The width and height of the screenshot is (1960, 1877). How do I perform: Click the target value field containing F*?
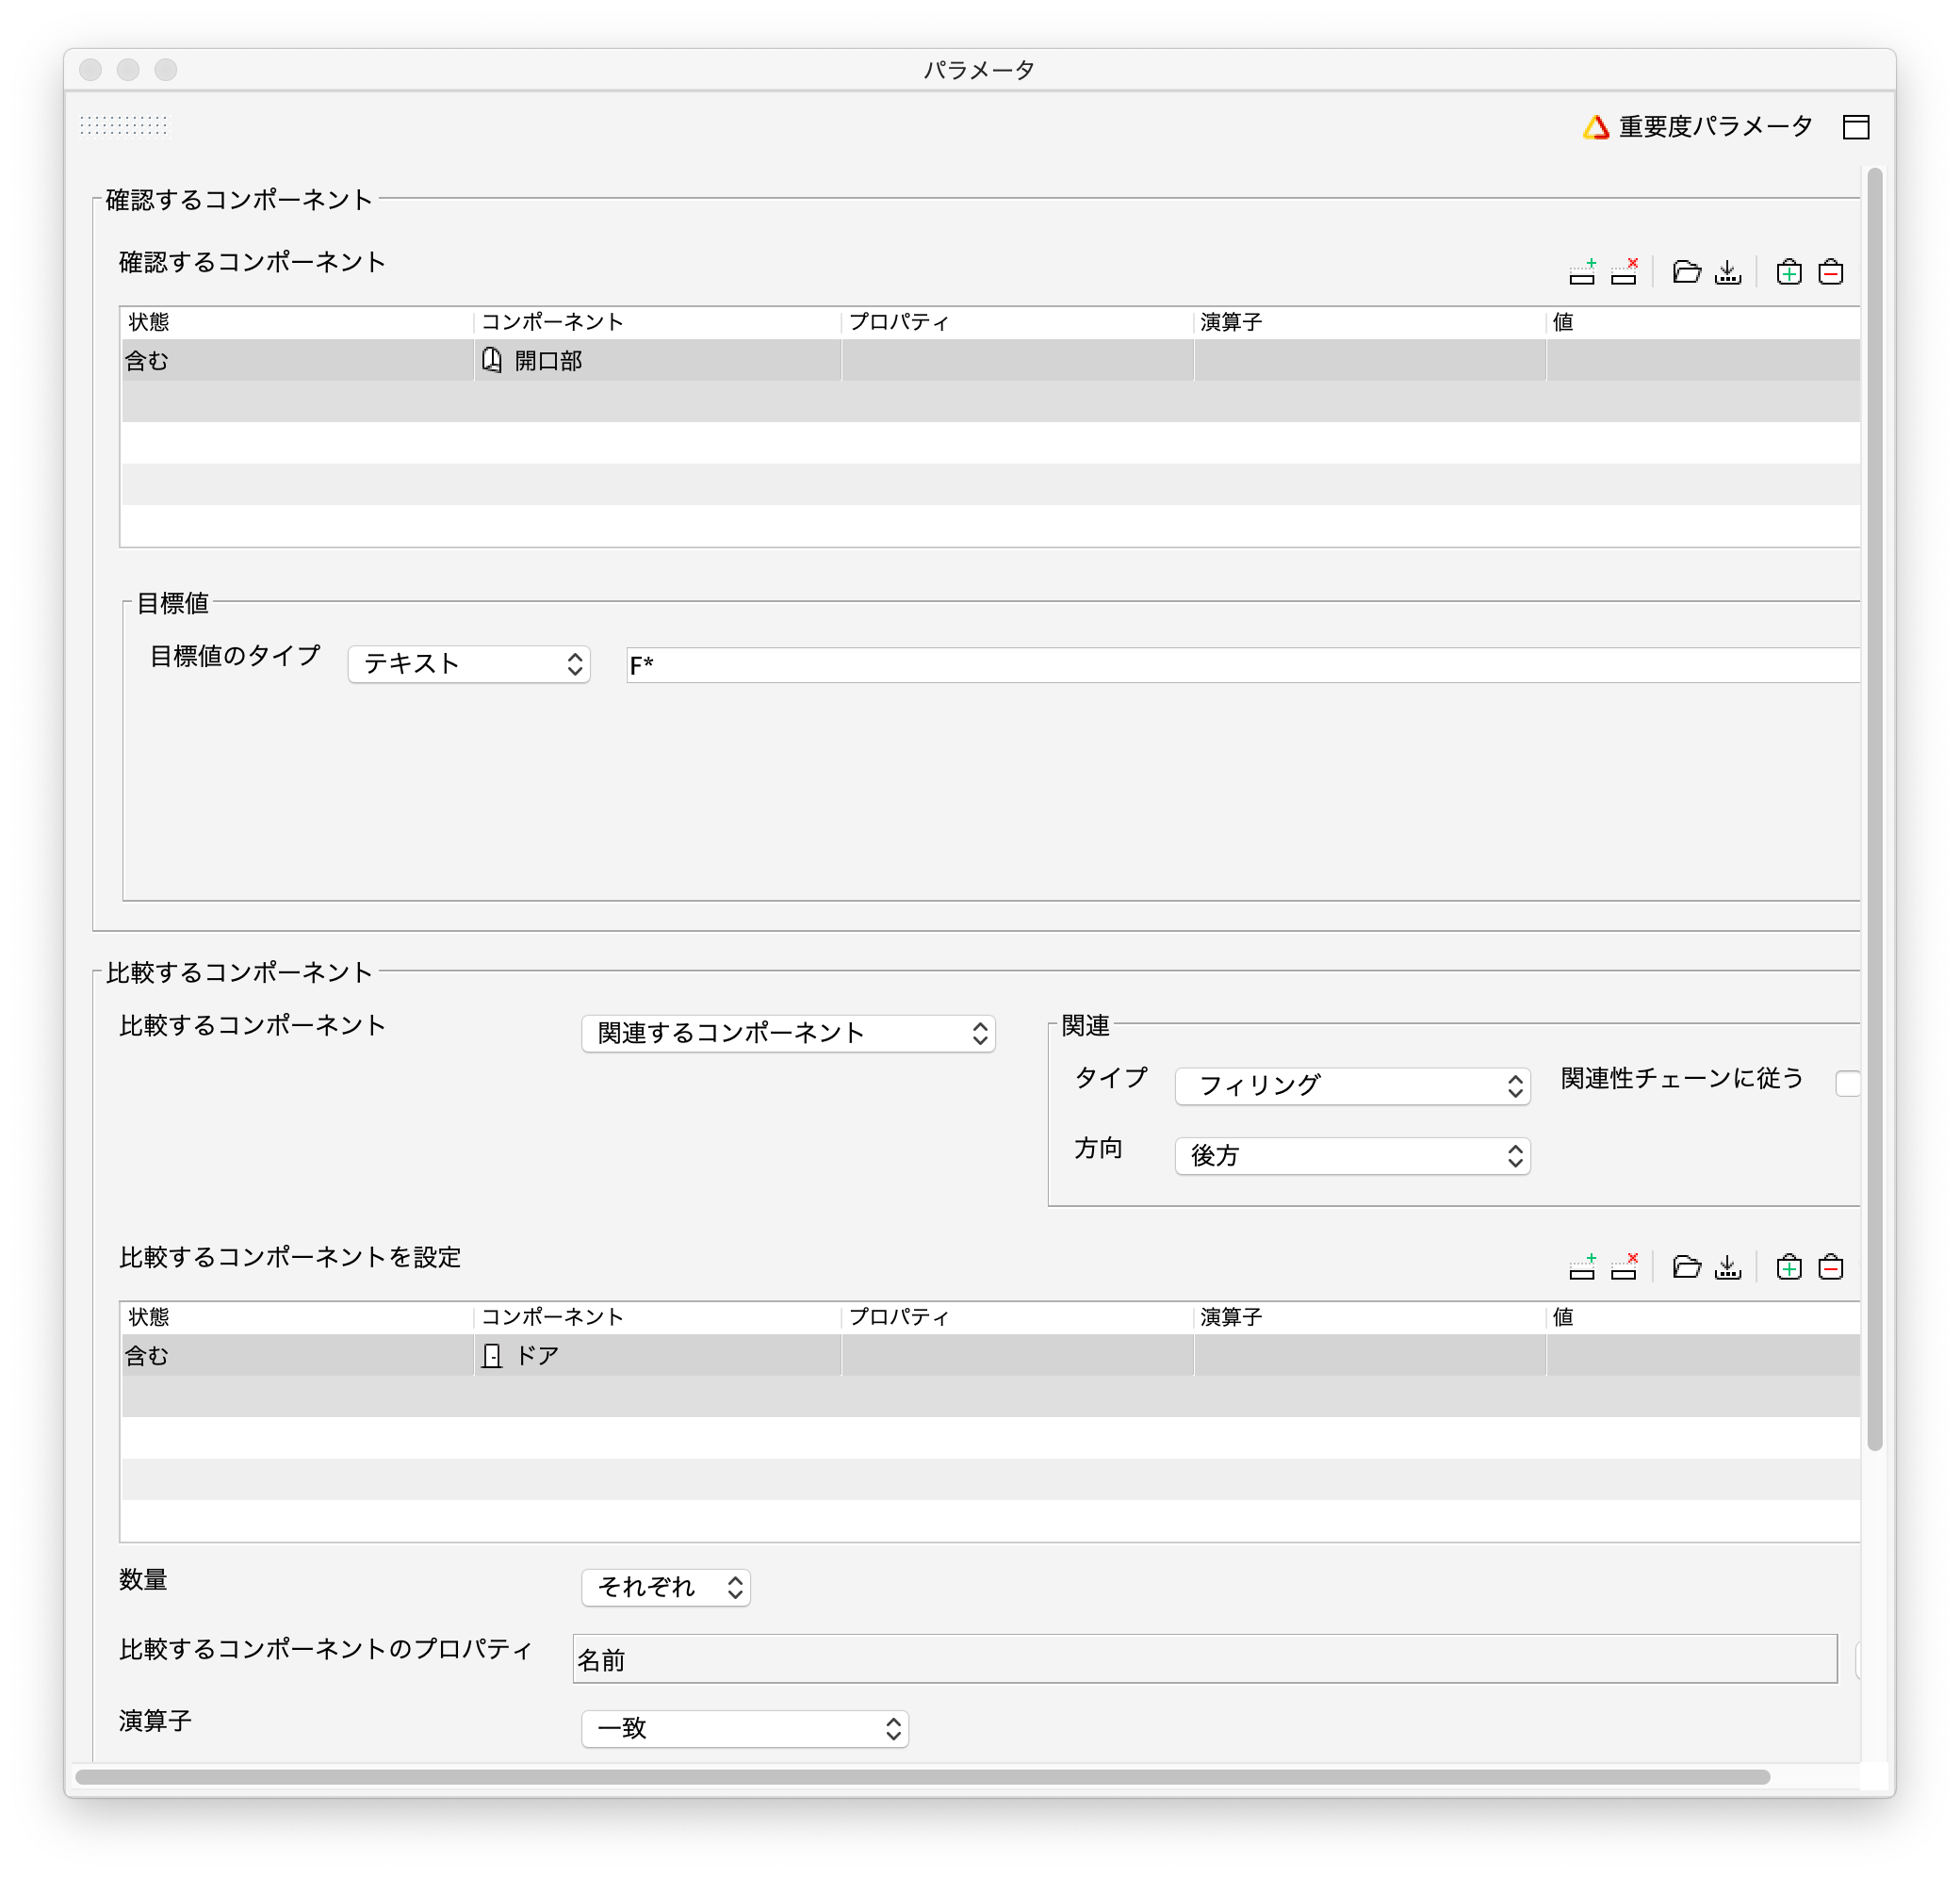[x=1242, y=665]
